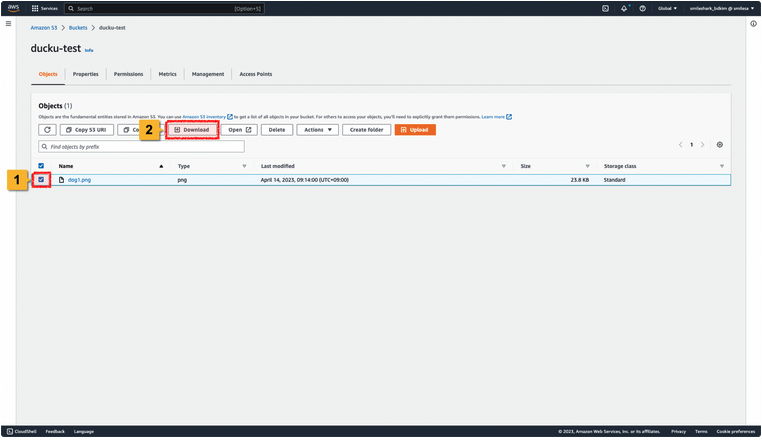
Task: Click the orange Upload button
Action: coord(415,130)
